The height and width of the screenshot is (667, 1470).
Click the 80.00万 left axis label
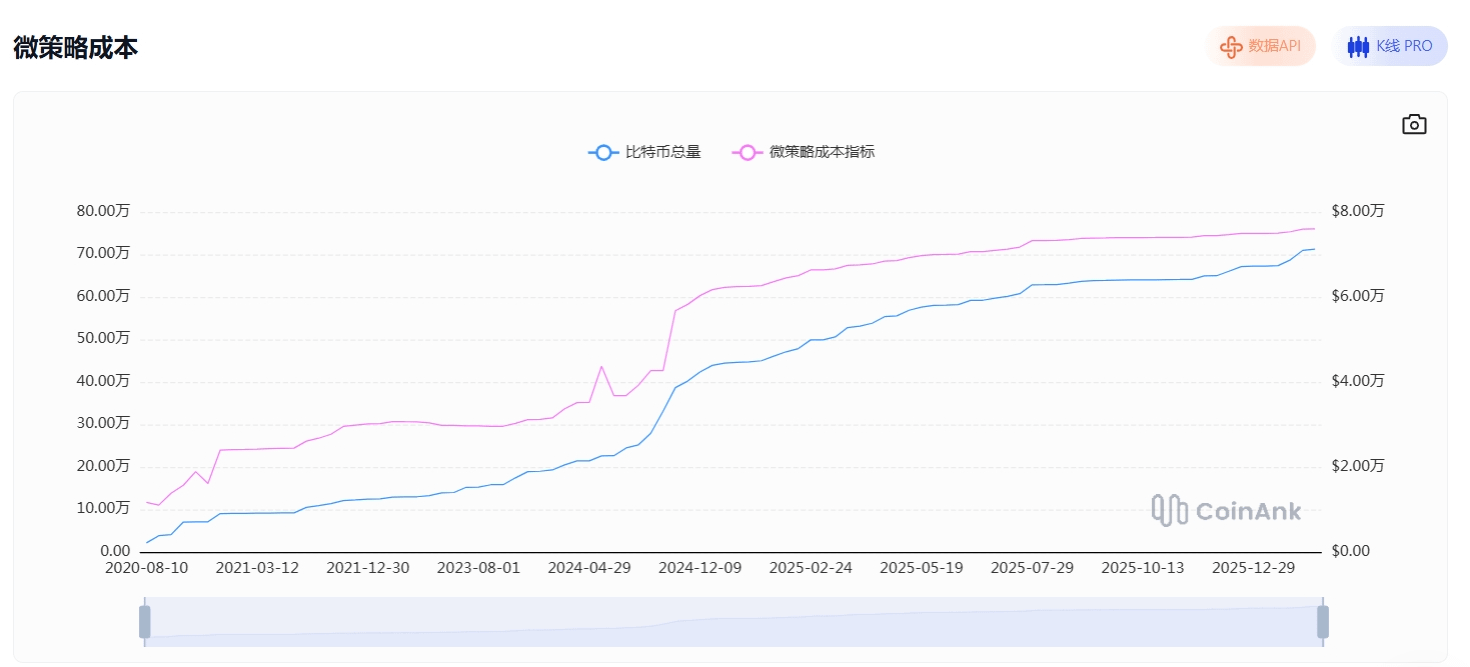(103, 211)
